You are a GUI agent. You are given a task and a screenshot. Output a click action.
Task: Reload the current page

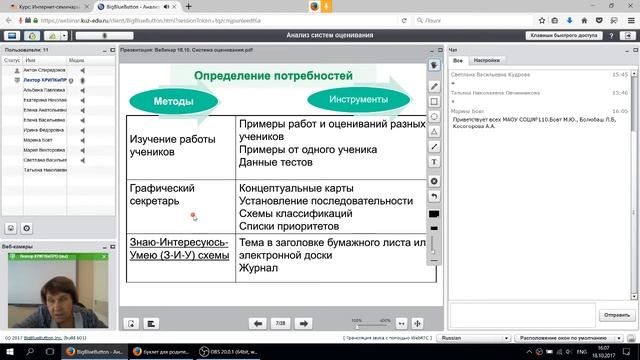[404, 20]
